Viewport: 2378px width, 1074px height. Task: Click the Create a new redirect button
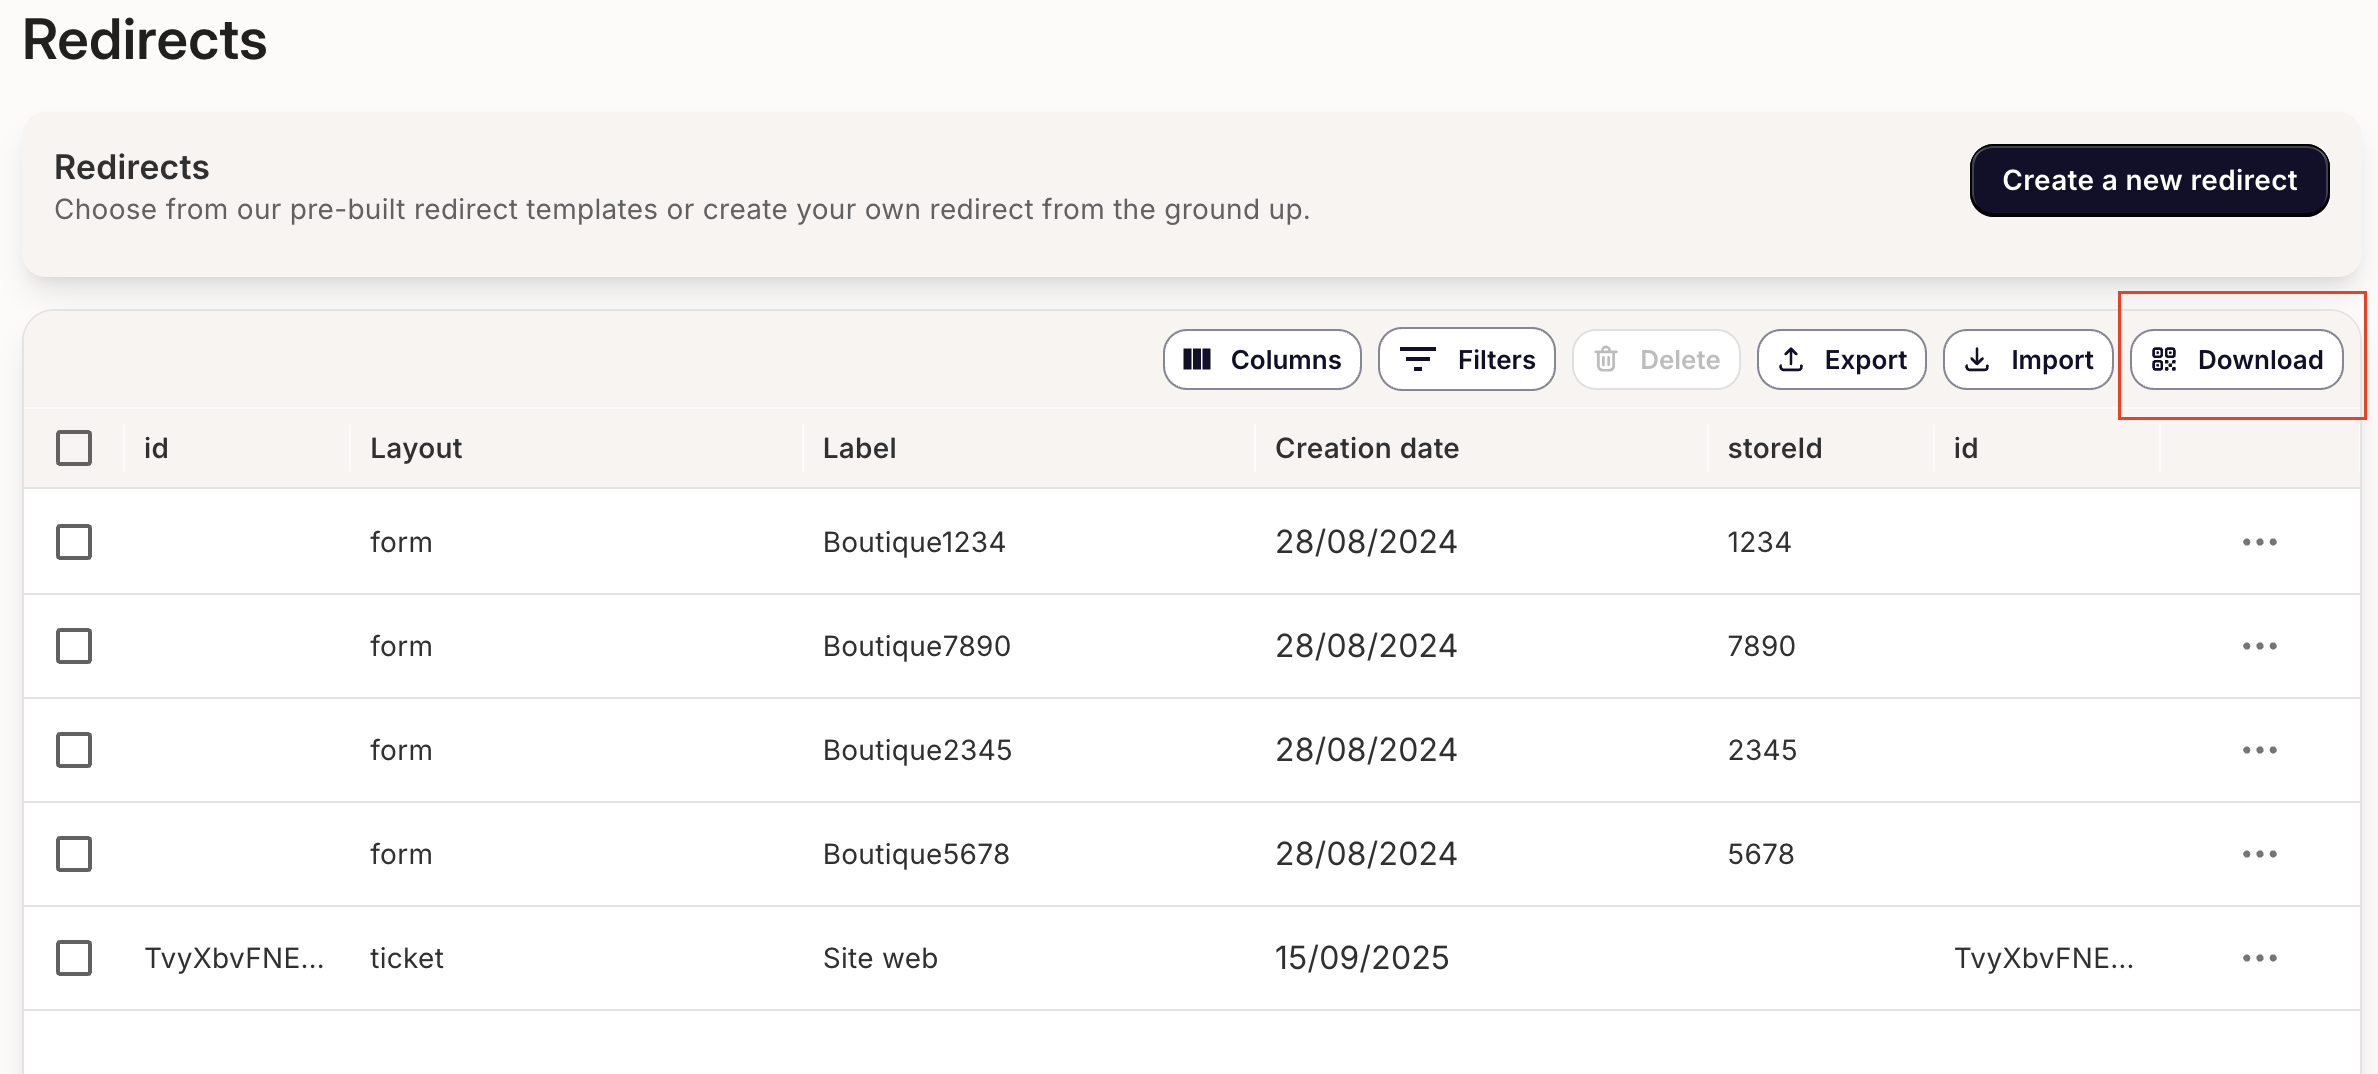click(x=2148, y=180)
